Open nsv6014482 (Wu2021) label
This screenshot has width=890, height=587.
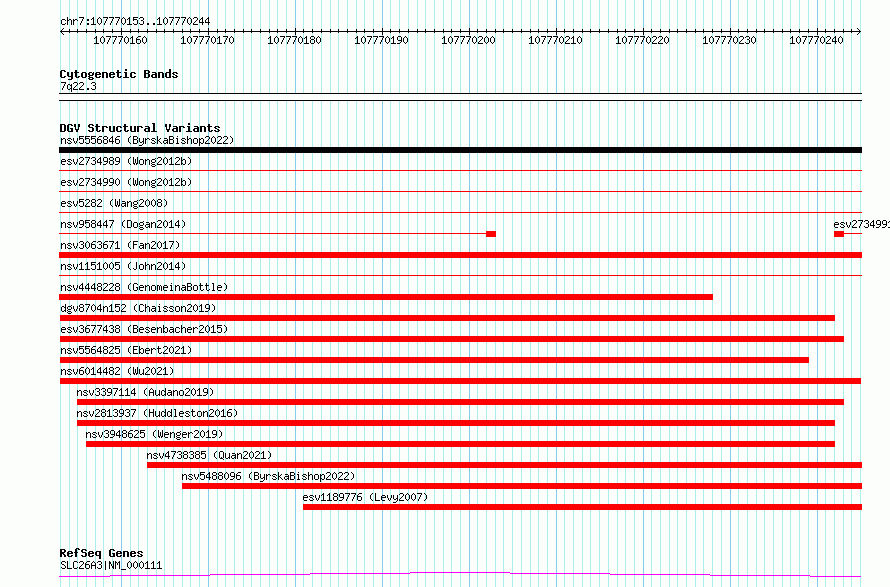pyautogui.click(x=117, y=371)
